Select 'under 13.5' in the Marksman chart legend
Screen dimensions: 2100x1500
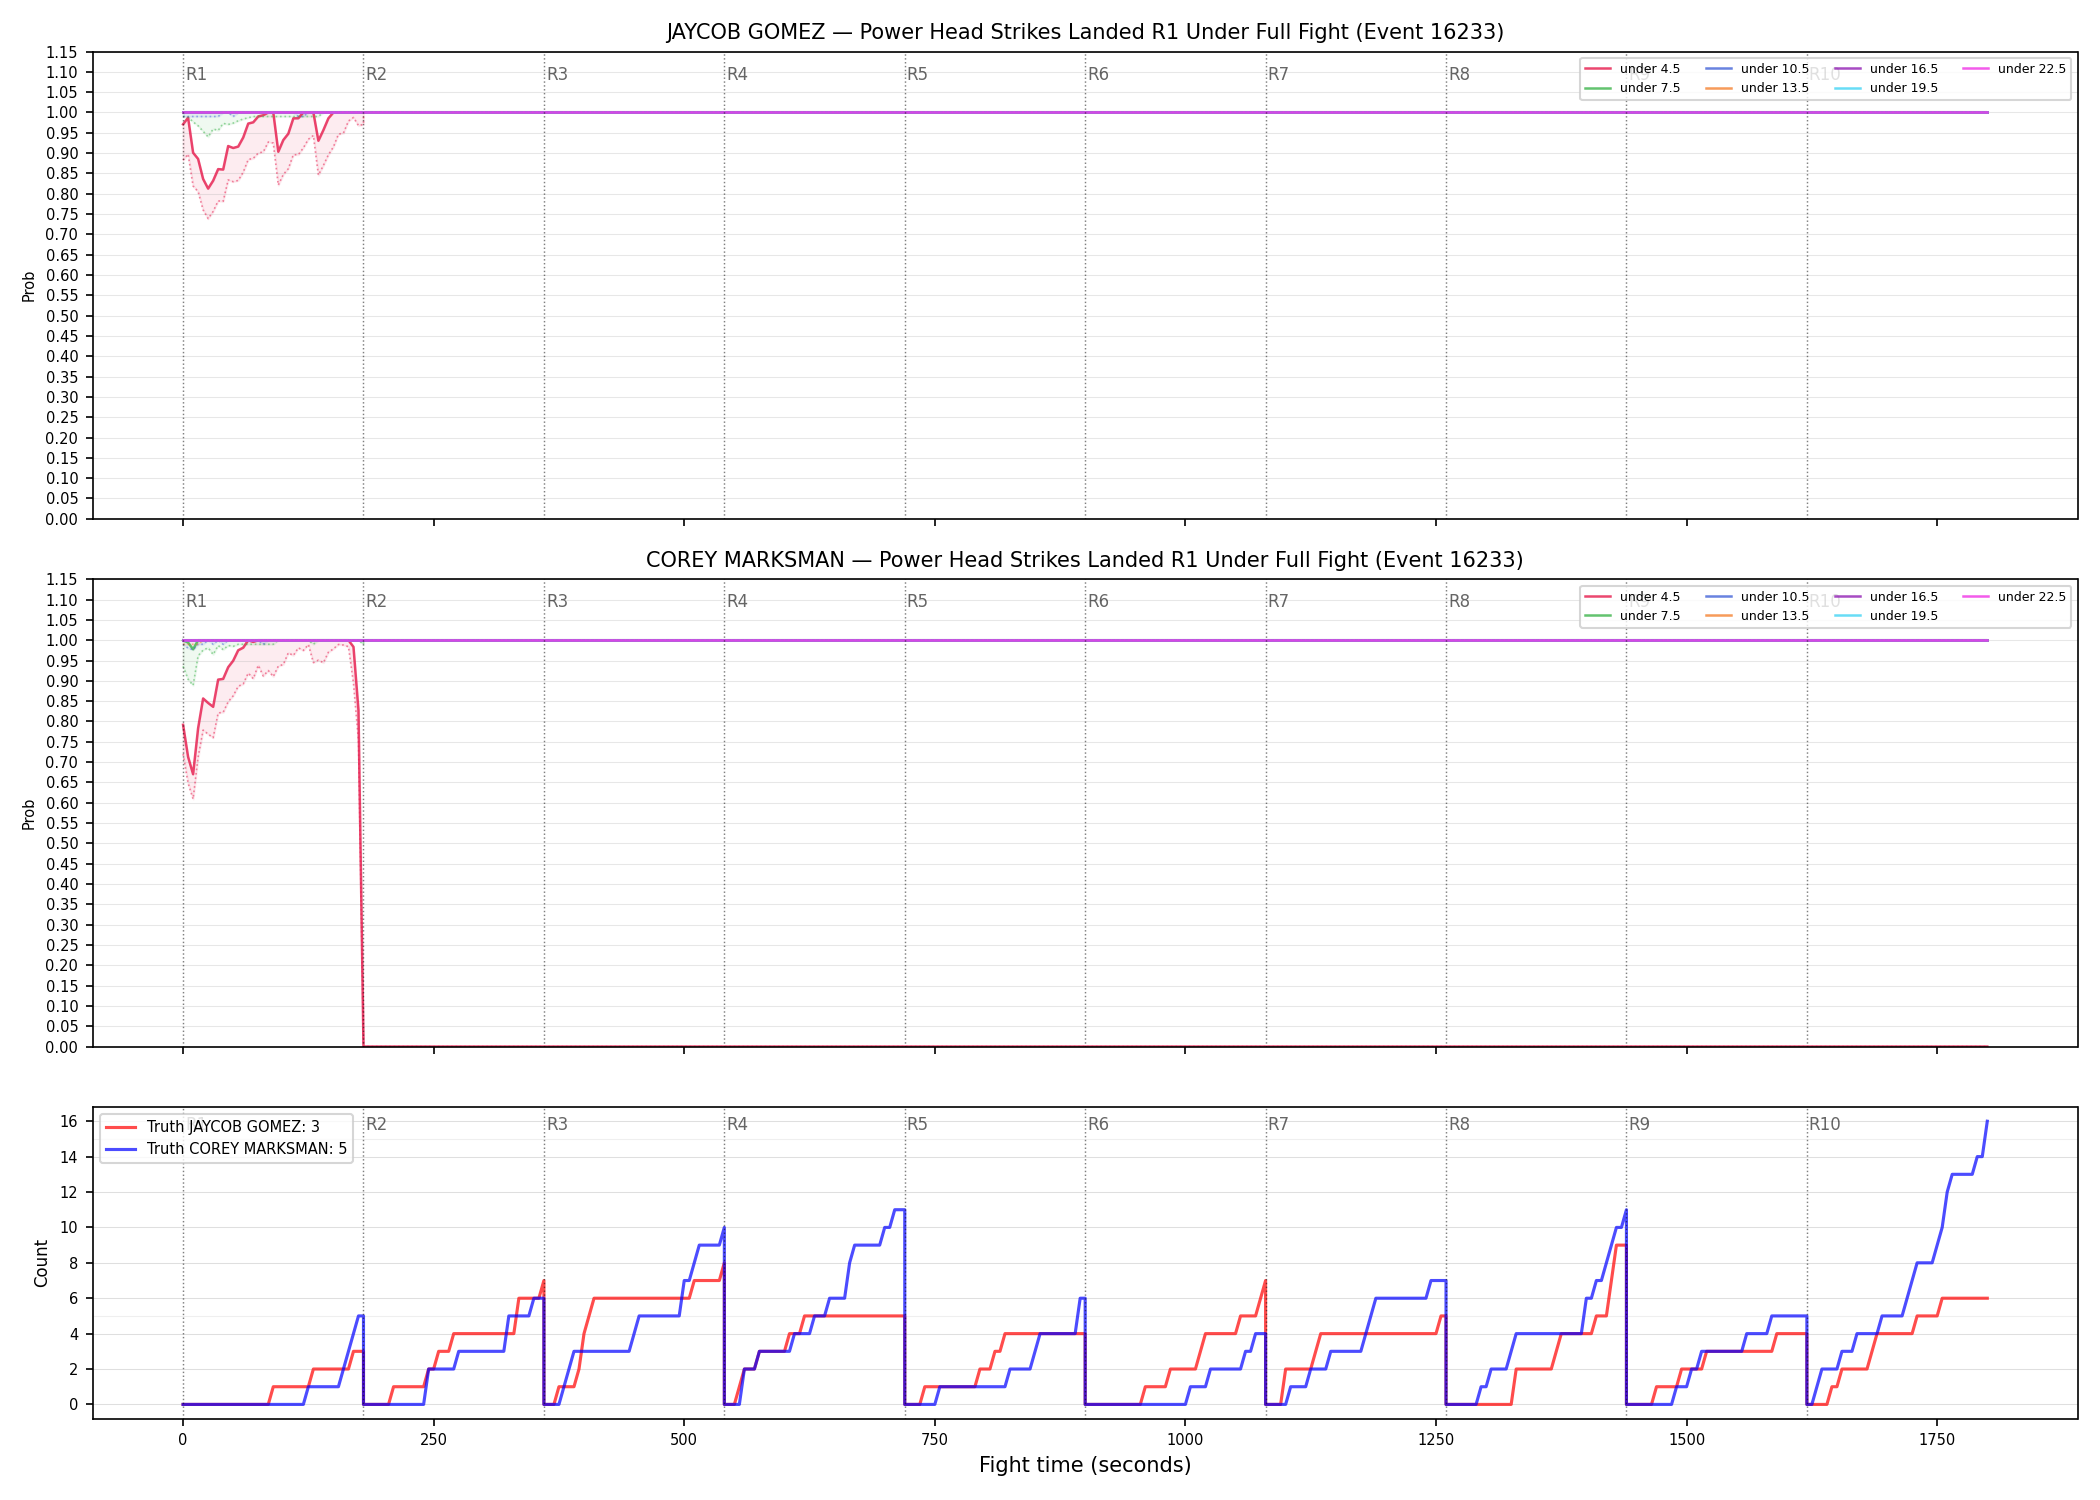(x=1758, y=616)
